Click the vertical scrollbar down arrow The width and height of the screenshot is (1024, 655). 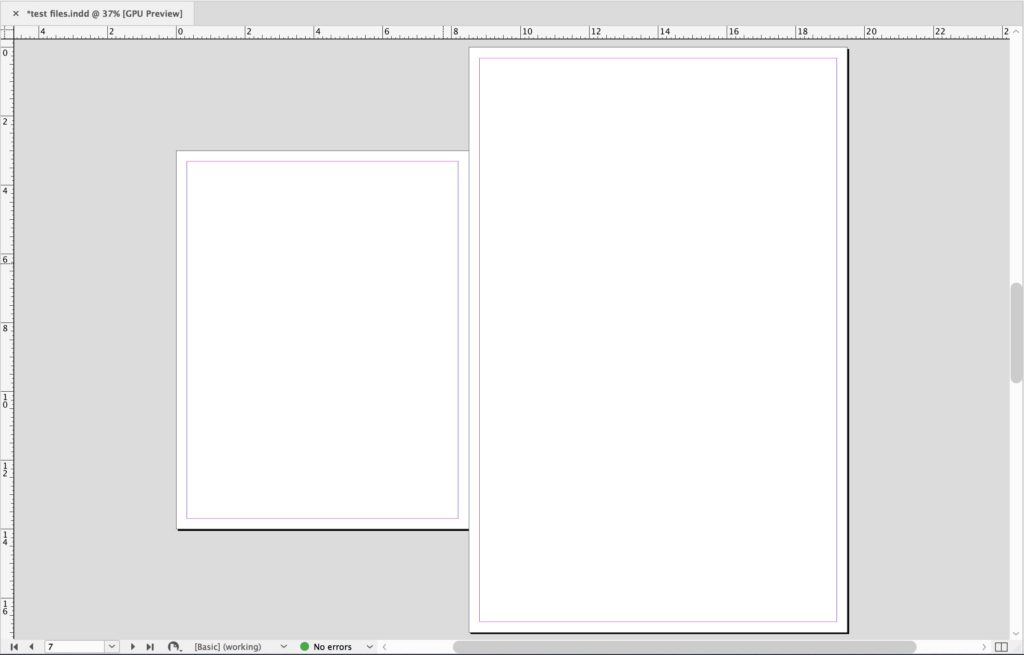(x=1016, y=631)
